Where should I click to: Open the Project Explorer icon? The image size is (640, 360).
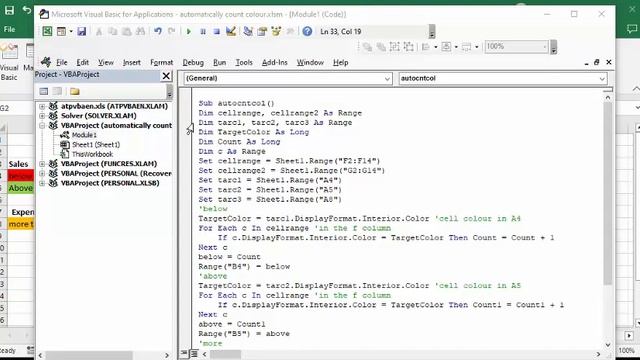(x=248, y=31)
